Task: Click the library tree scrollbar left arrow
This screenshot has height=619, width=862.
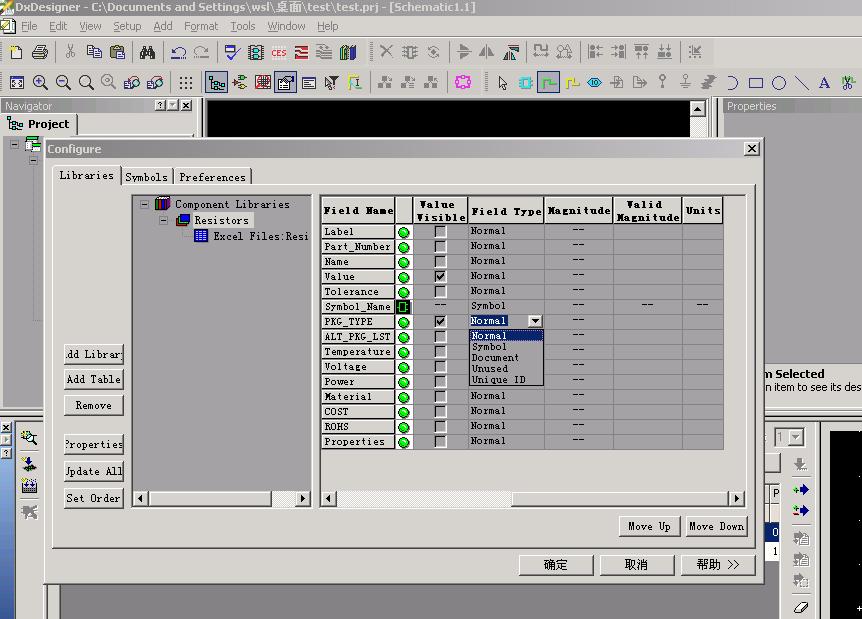Action: click(140, 499)
